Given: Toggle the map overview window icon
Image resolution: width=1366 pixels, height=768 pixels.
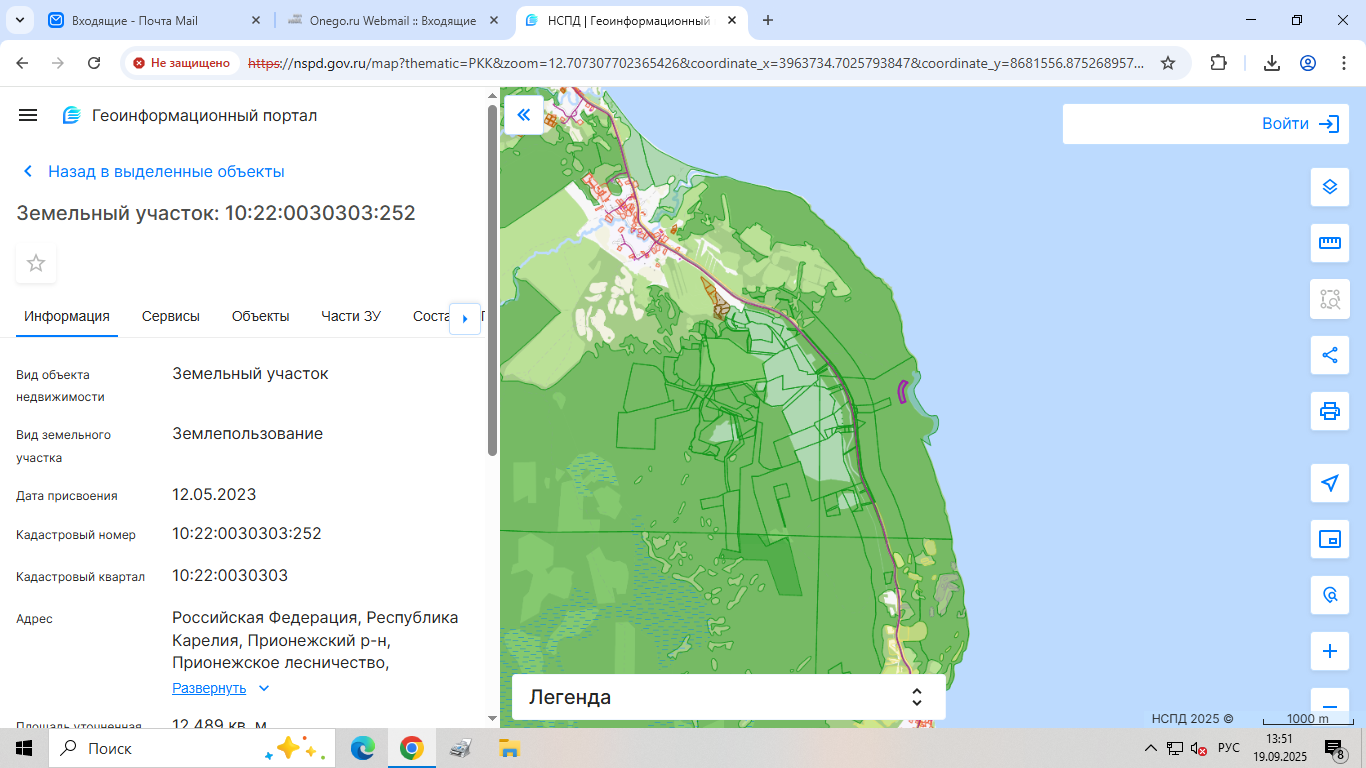Looking at the screenshot, I should click(x=1329, y=540).
